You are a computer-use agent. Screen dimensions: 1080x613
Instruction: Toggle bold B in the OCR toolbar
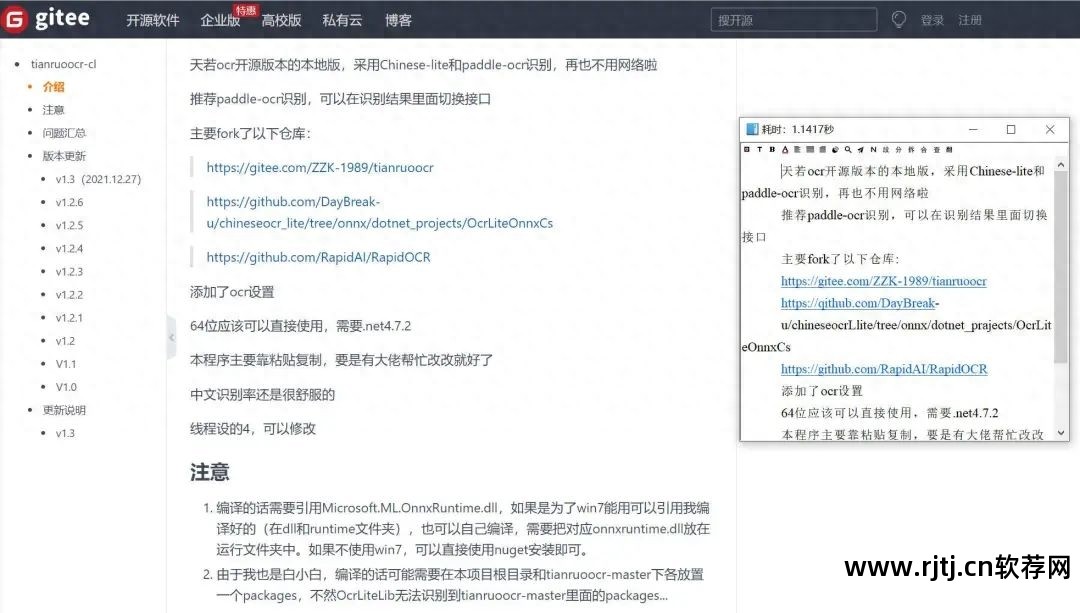772,149
